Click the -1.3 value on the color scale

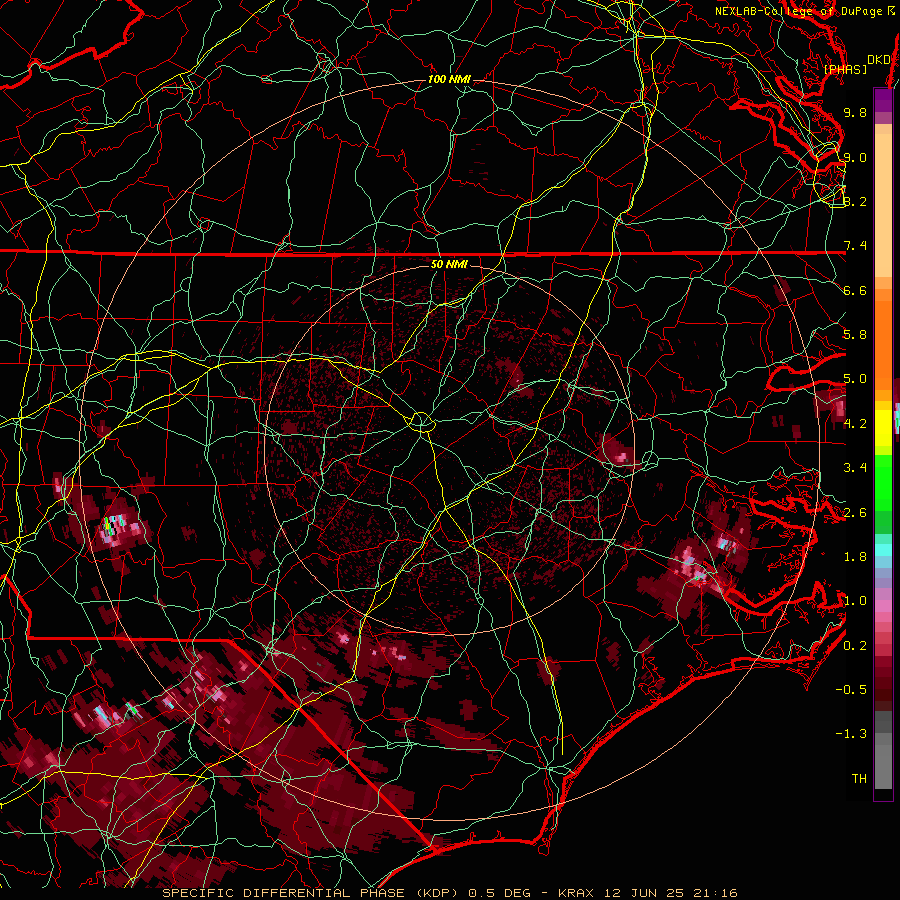[x=851, y=734]
